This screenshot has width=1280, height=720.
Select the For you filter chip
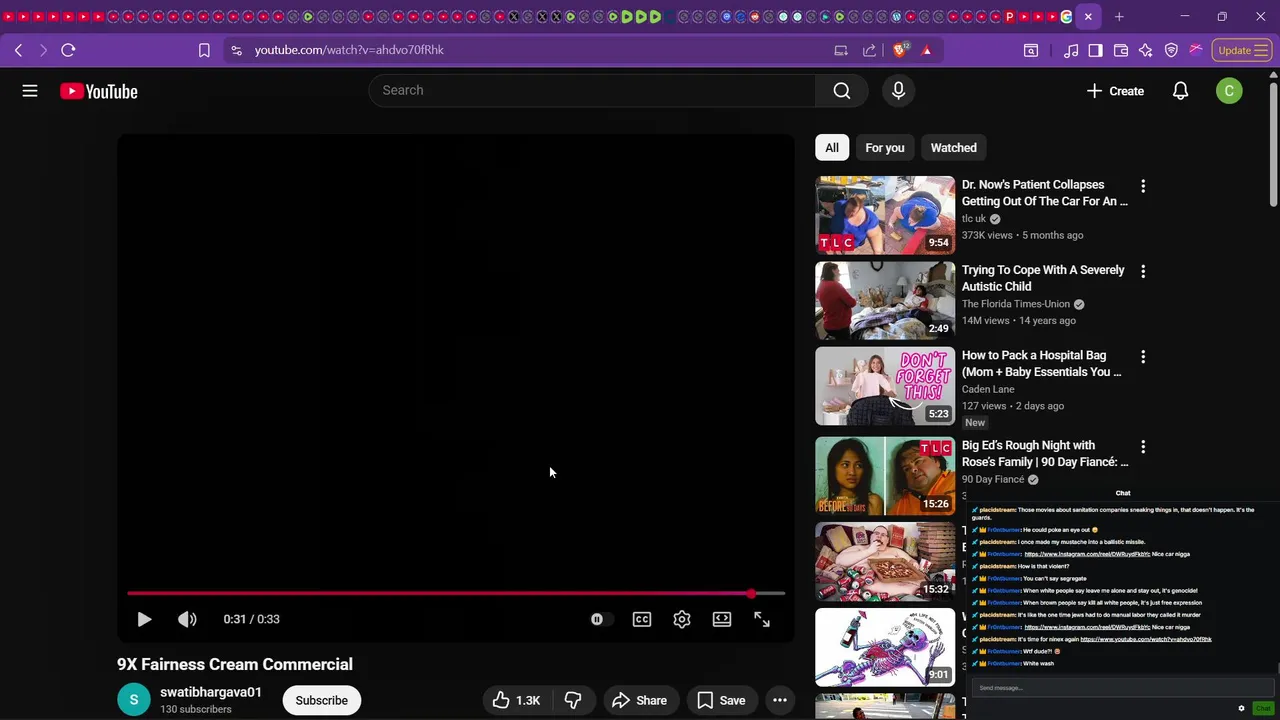pyautogui.click(x=885, y=148)
